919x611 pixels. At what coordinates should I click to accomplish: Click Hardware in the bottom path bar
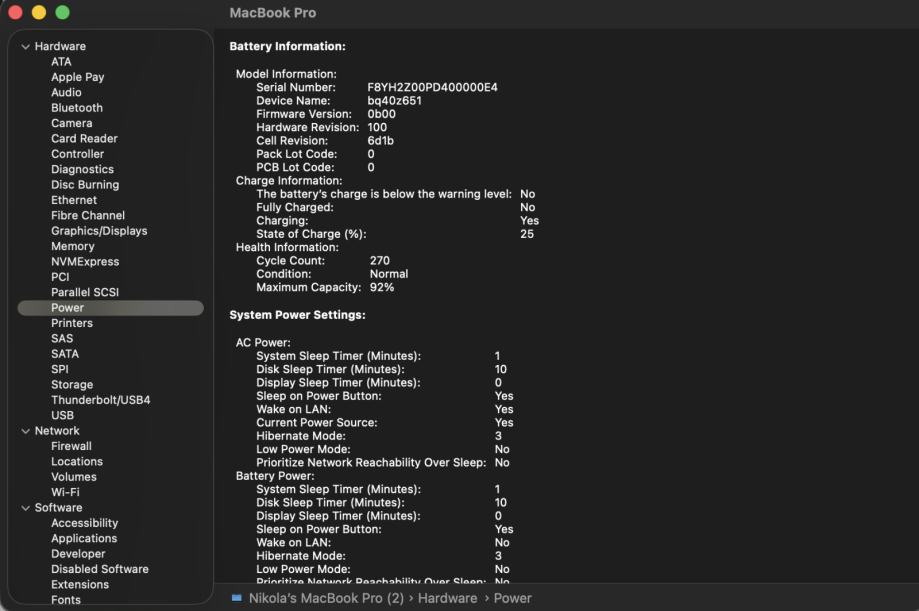click(x=447, y=598)
